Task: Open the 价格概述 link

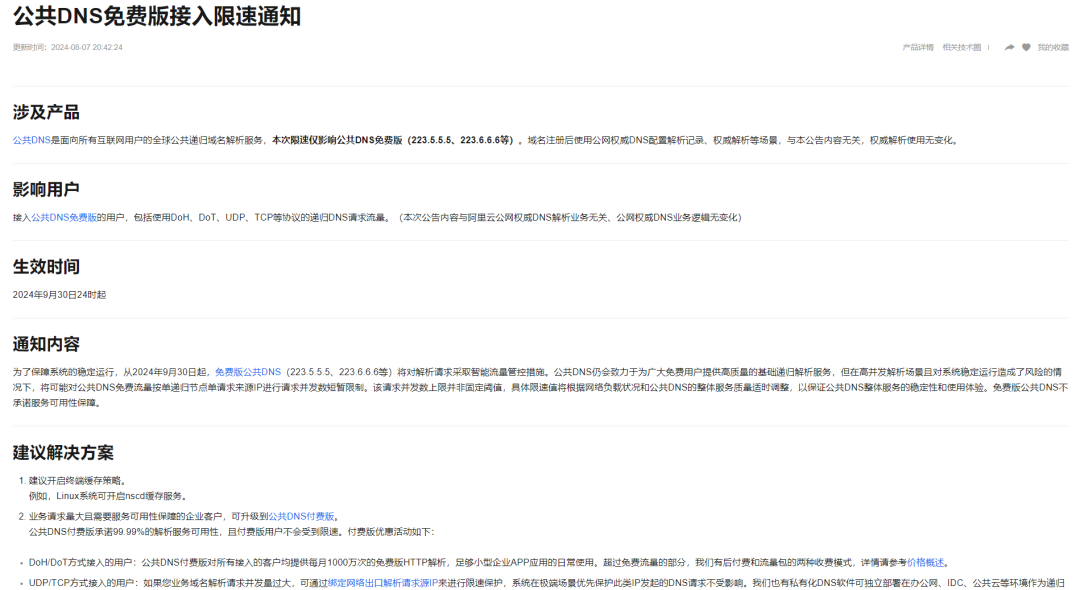Action: 926,562
